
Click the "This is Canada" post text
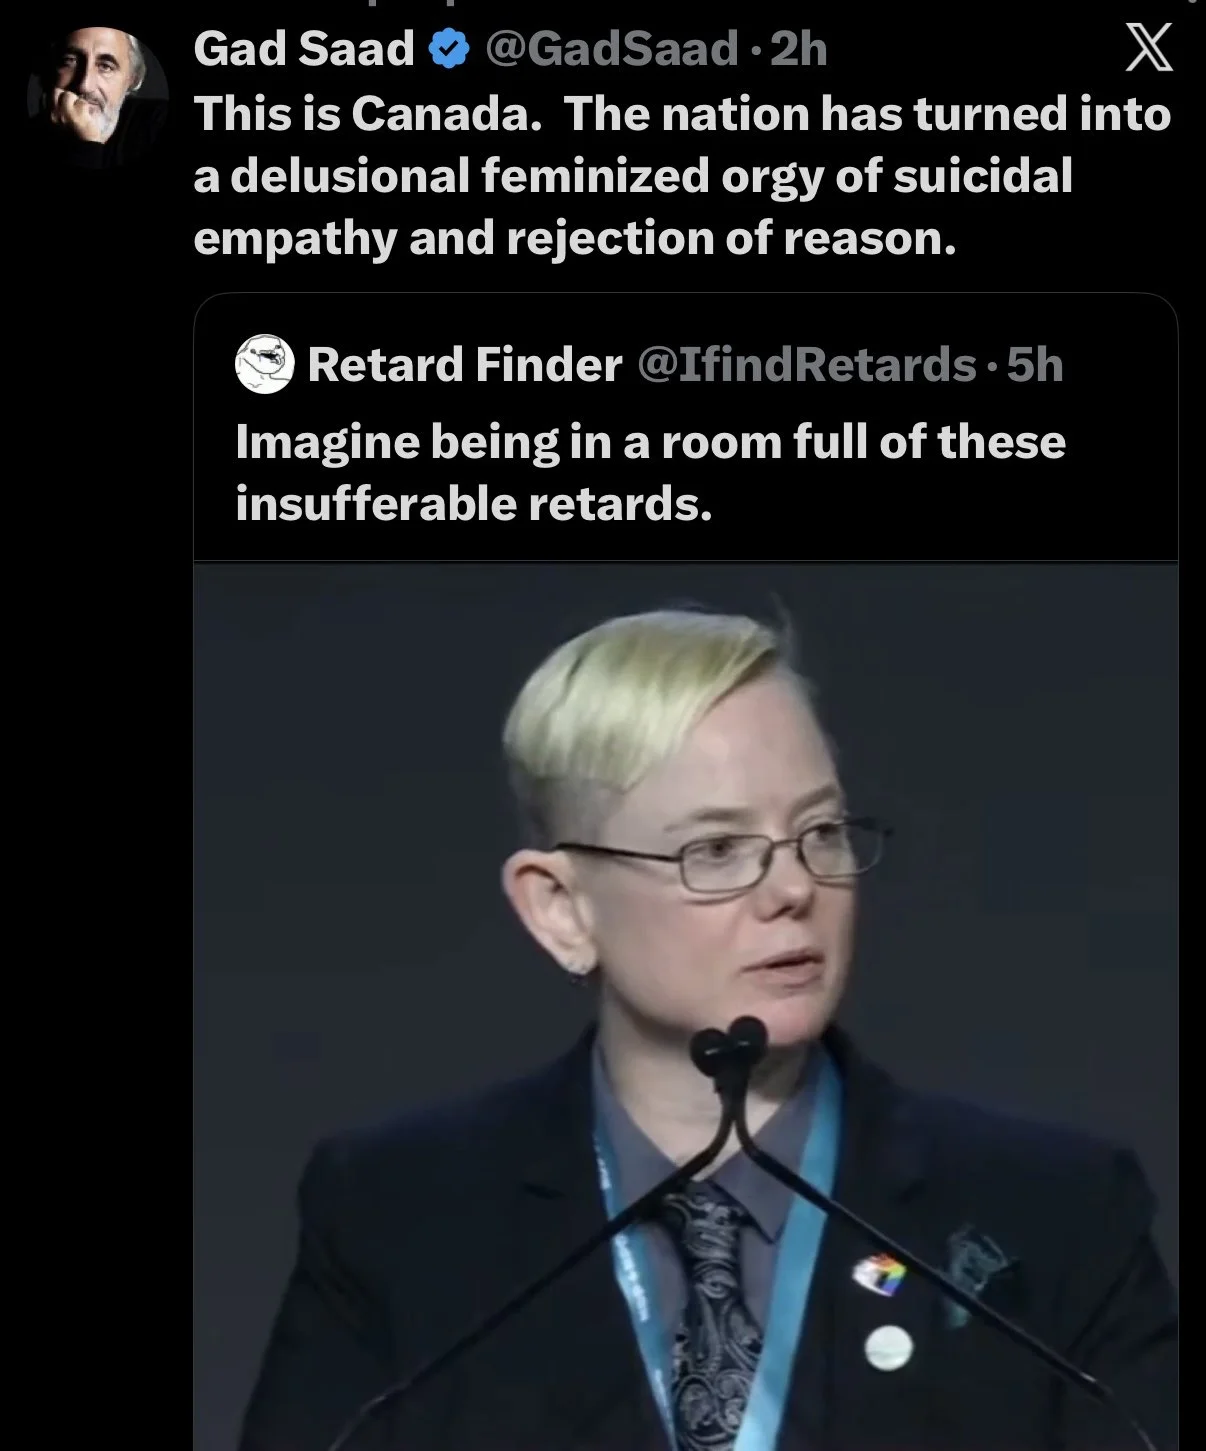(682, 176)
